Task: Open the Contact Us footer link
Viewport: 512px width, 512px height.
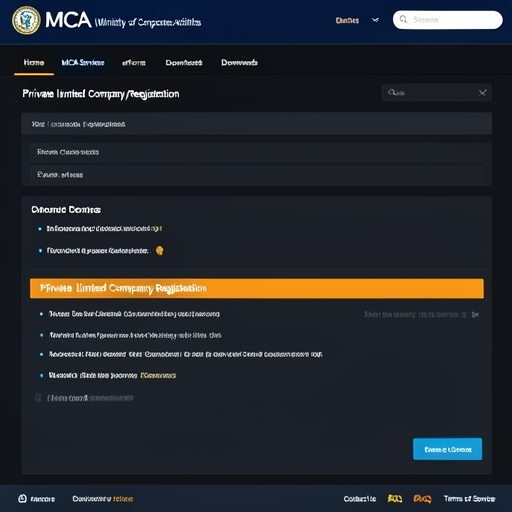Action: (x=360, y=499)
